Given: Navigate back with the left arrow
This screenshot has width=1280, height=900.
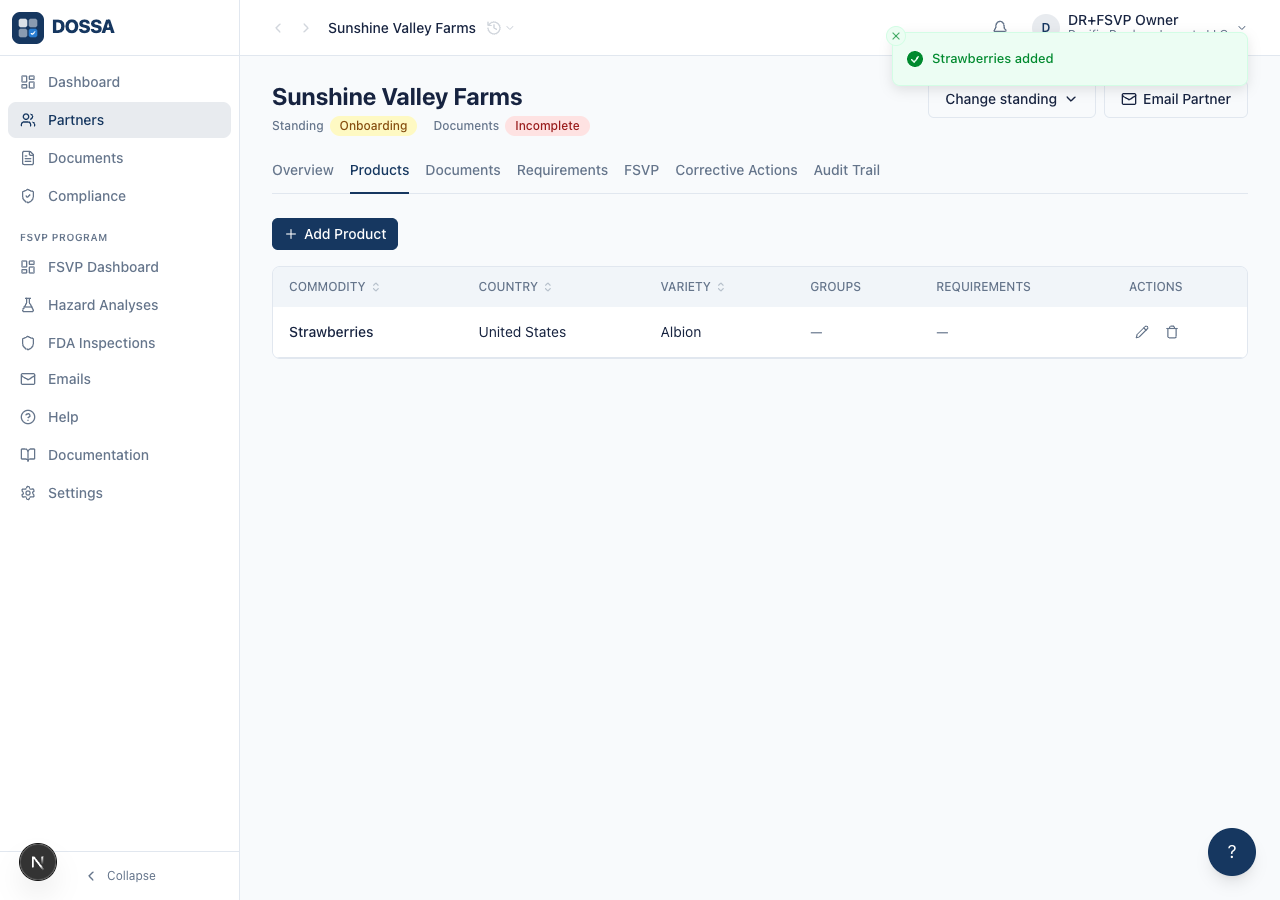Looking at the screenshot, I should coord(278,28).
